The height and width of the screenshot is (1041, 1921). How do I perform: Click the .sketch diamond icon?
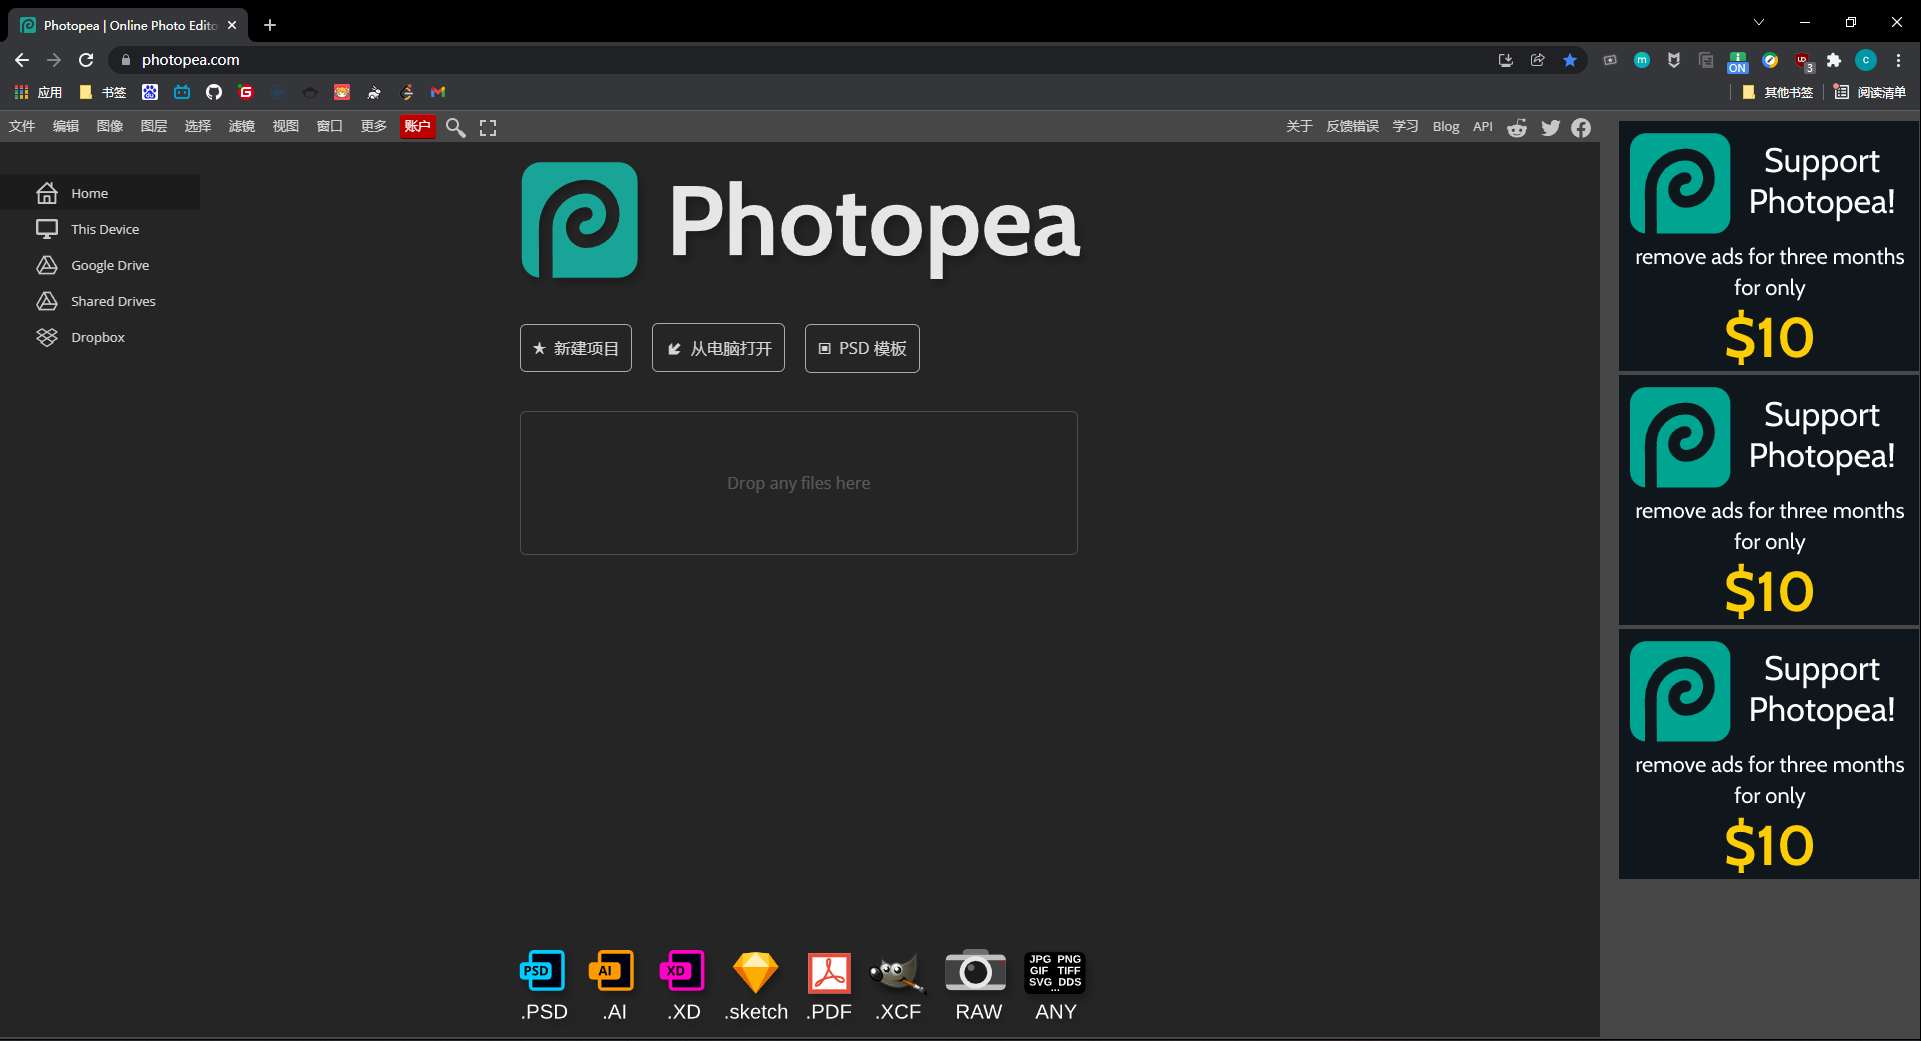point(756,971)
